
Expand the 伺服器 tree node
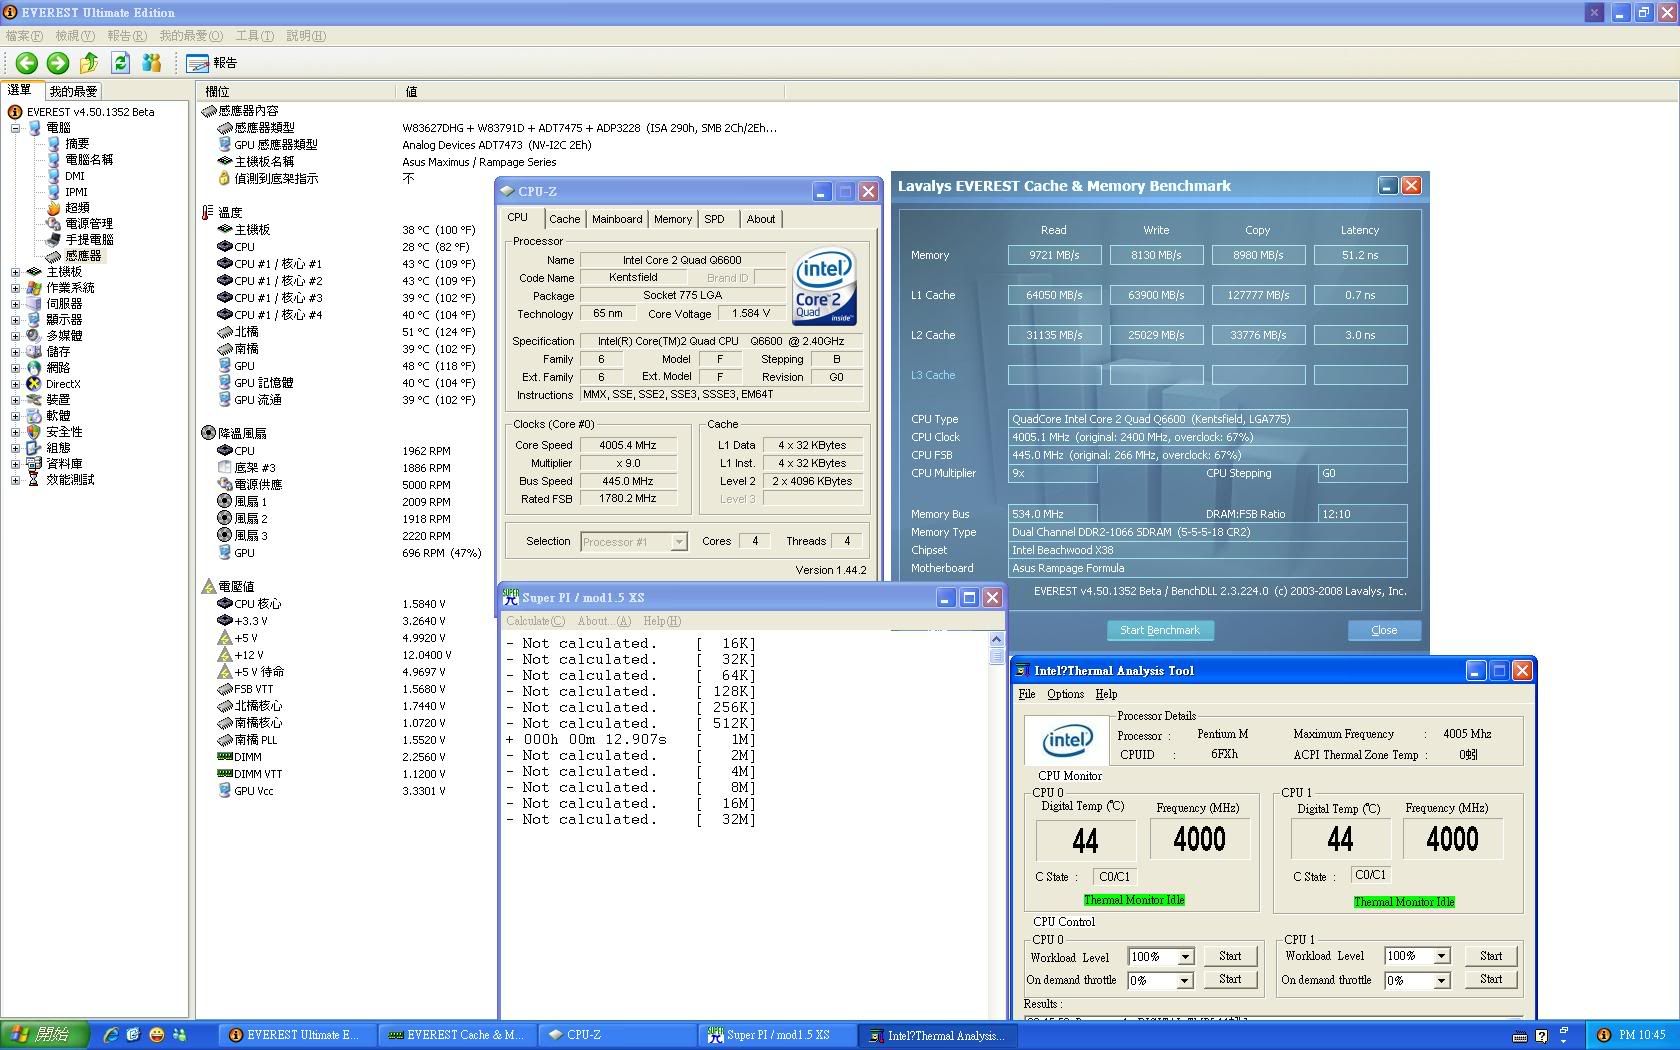[15, 304]
